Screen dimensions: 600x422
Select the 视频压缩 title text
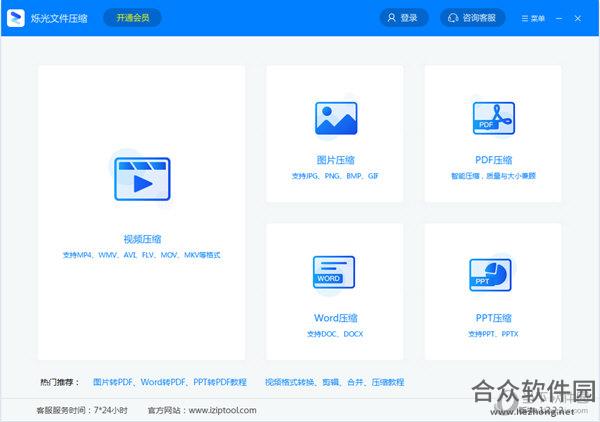pos(142,239)
